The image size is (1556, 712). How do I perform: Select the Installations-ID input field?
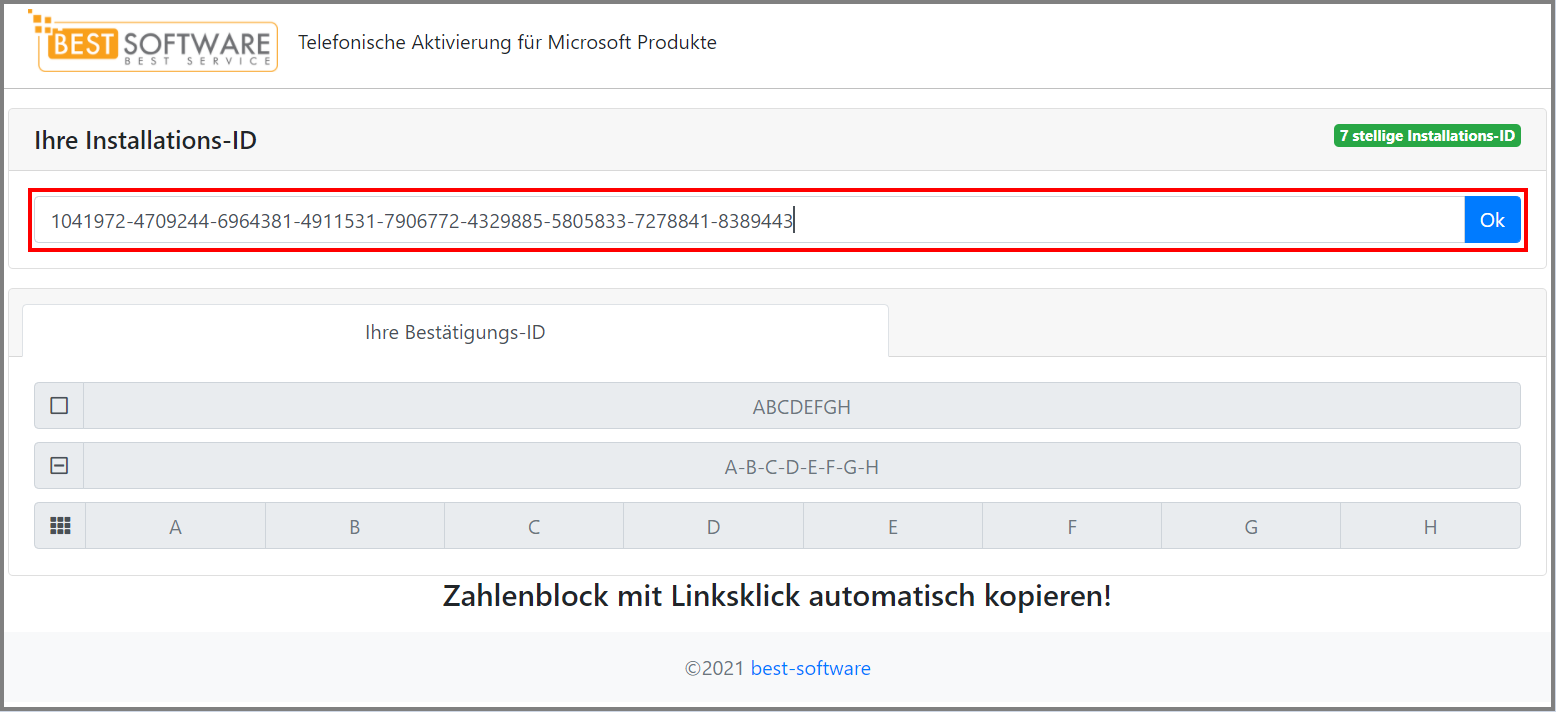(745, 219)
